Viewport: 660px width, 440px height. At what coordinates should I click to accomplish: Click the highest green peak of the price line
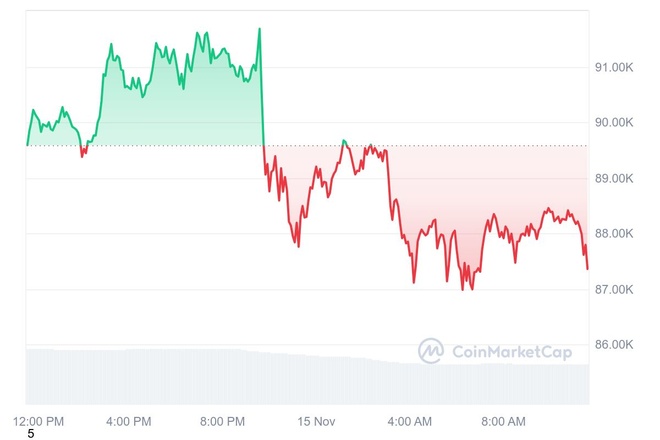pos(260,29)
